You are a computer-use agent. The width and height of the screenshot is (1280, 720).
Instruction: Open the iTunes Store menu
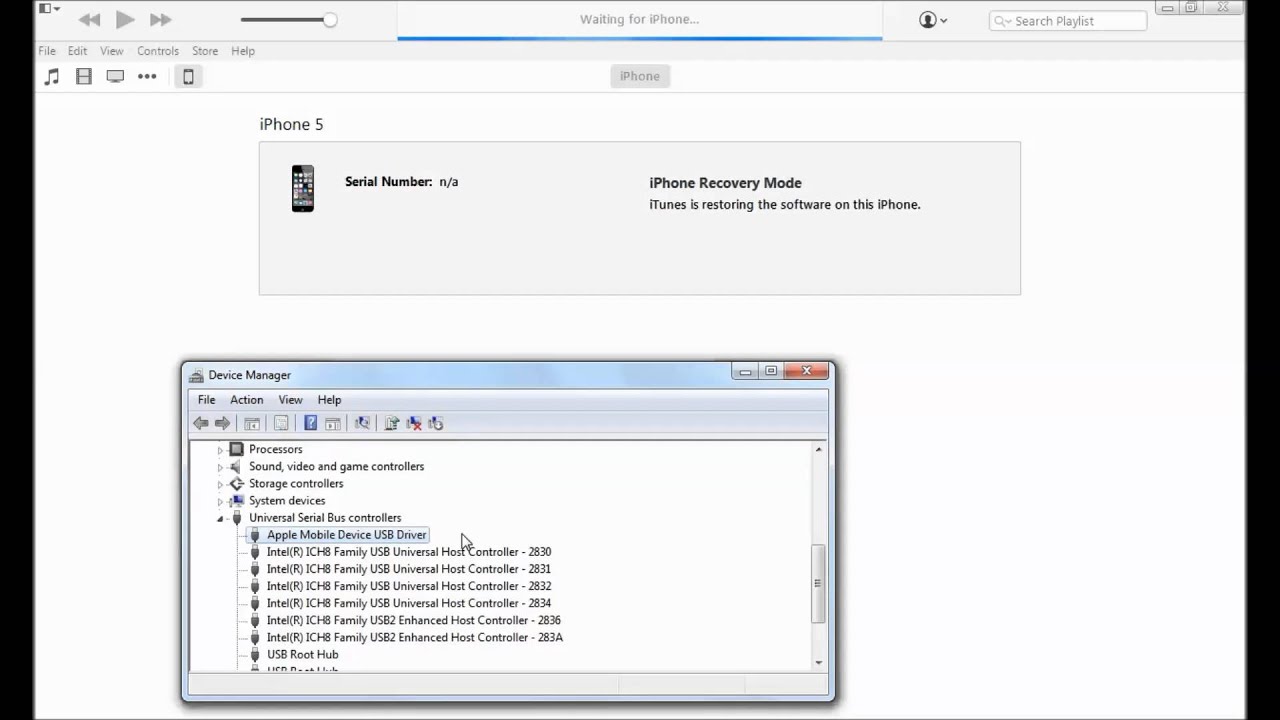205,51
